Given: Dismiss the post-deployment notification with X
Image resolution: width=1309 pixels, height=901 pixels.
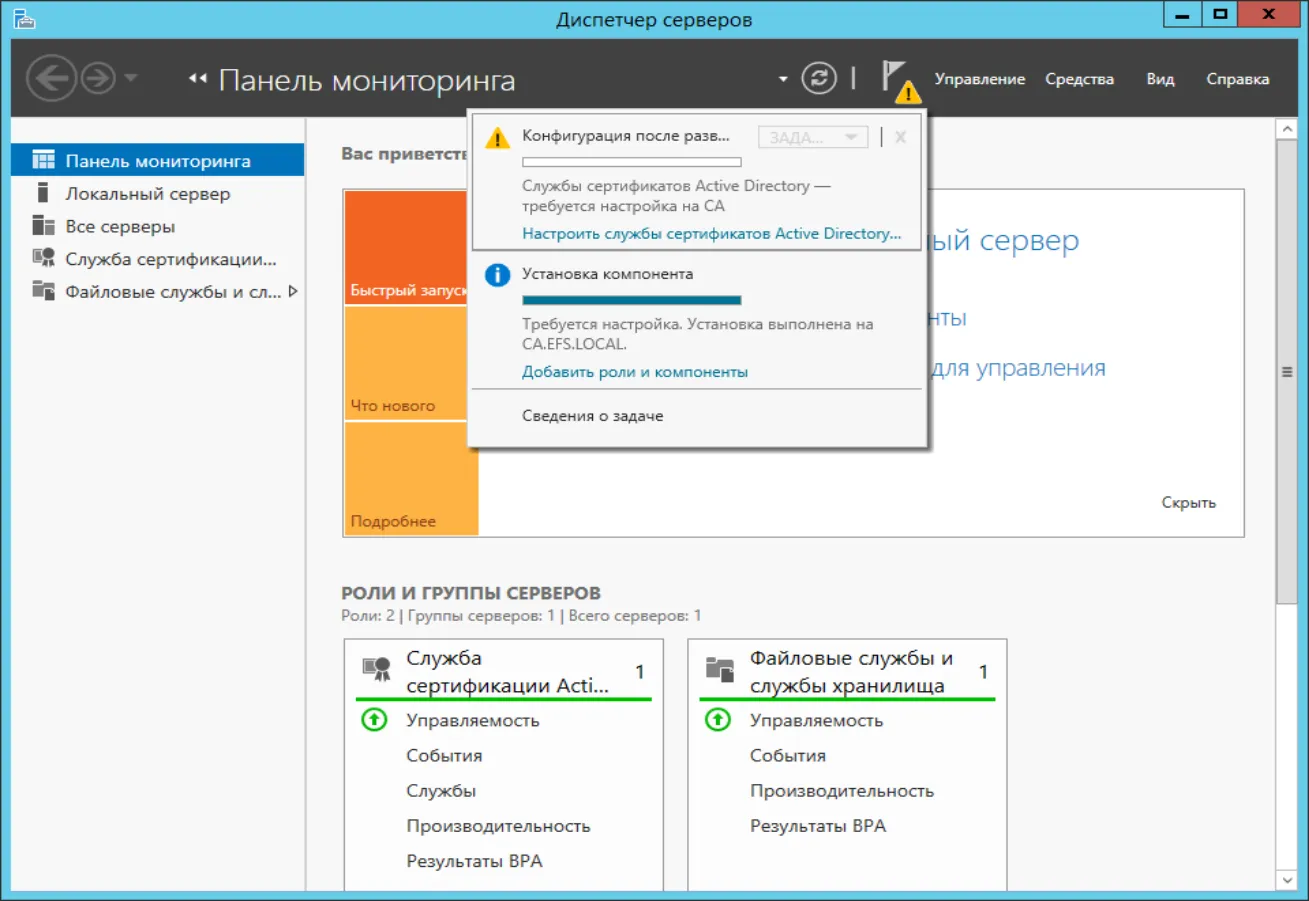Looking at the screenshot, I should tap(900, 137).
